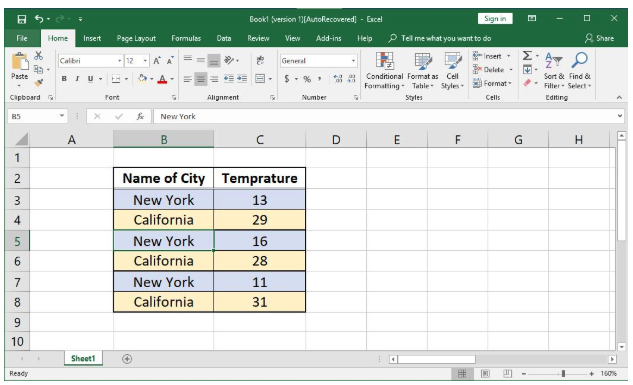The image size is (633, 385).
Task: Switch to Page Layout view icon
Action: [x=485, y=374]
